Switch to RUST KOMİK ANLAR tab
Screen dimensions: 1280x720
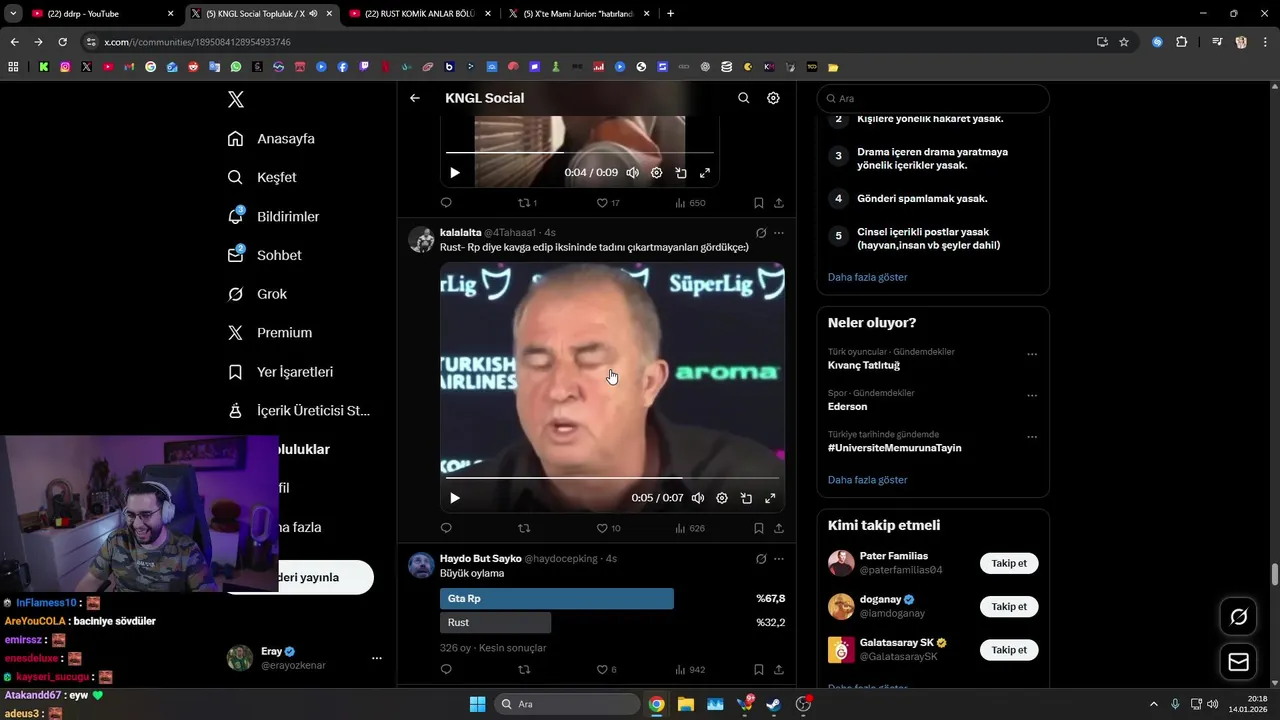[420, 14]
